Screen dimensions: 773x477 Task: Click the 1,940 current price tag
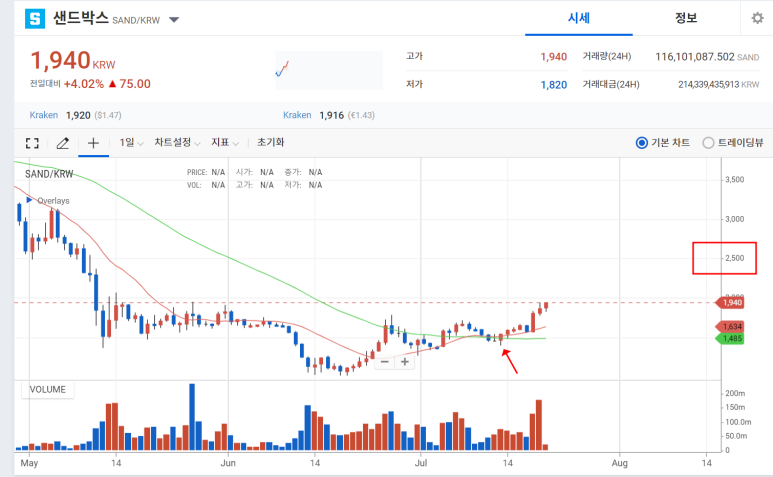point(730,303)
